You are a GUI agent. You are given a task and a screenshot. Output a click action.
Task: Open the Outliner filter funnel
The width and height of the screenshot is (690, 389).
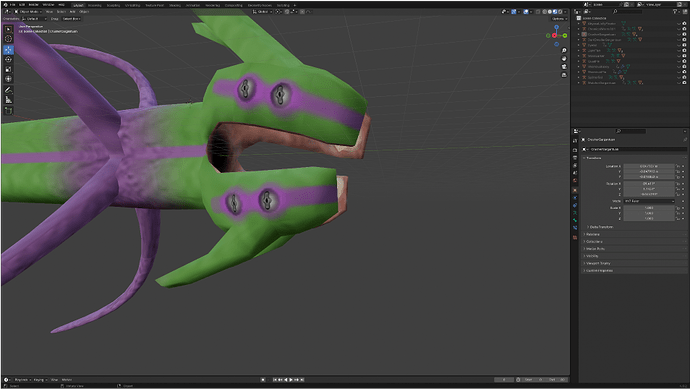675,12
